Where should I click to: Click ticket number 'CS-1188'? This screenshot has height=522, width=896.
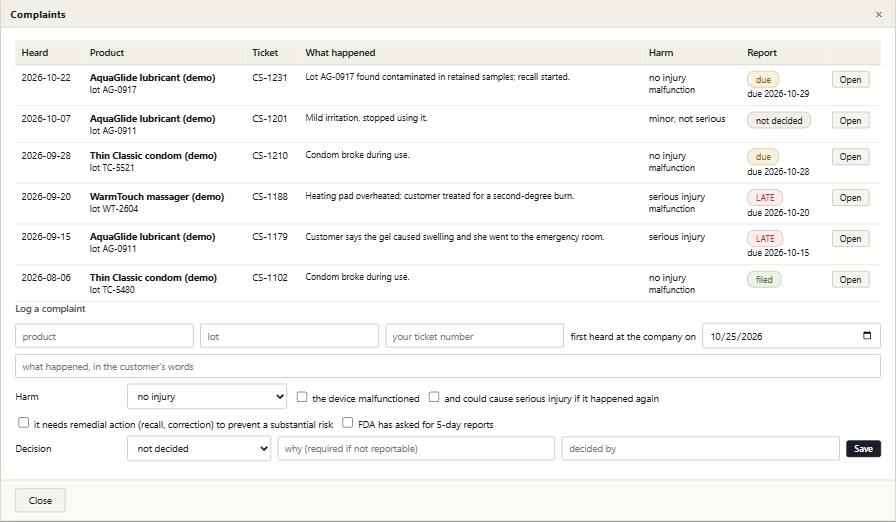pos(270,196)
